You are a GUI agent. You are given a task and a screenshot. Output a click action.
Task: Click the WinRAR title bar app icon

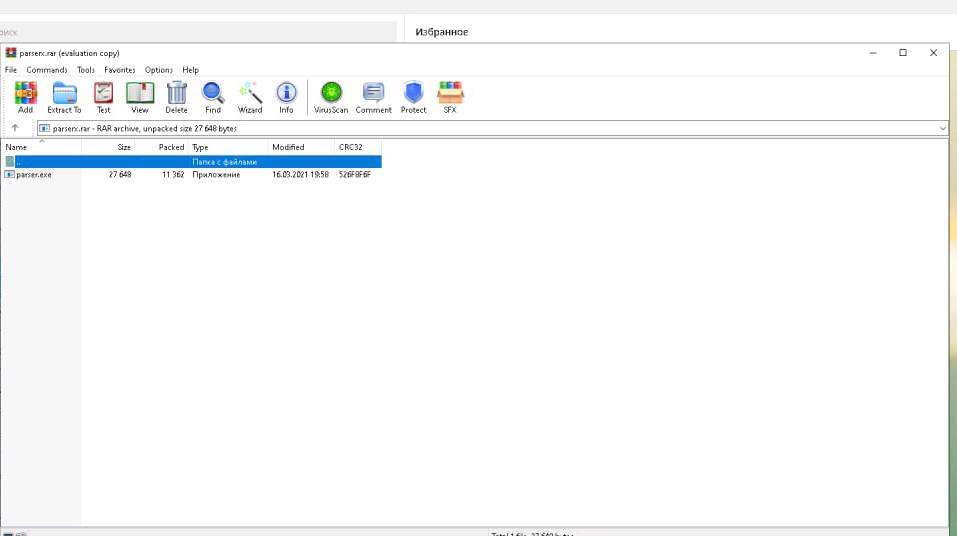(x=10, y=53)
